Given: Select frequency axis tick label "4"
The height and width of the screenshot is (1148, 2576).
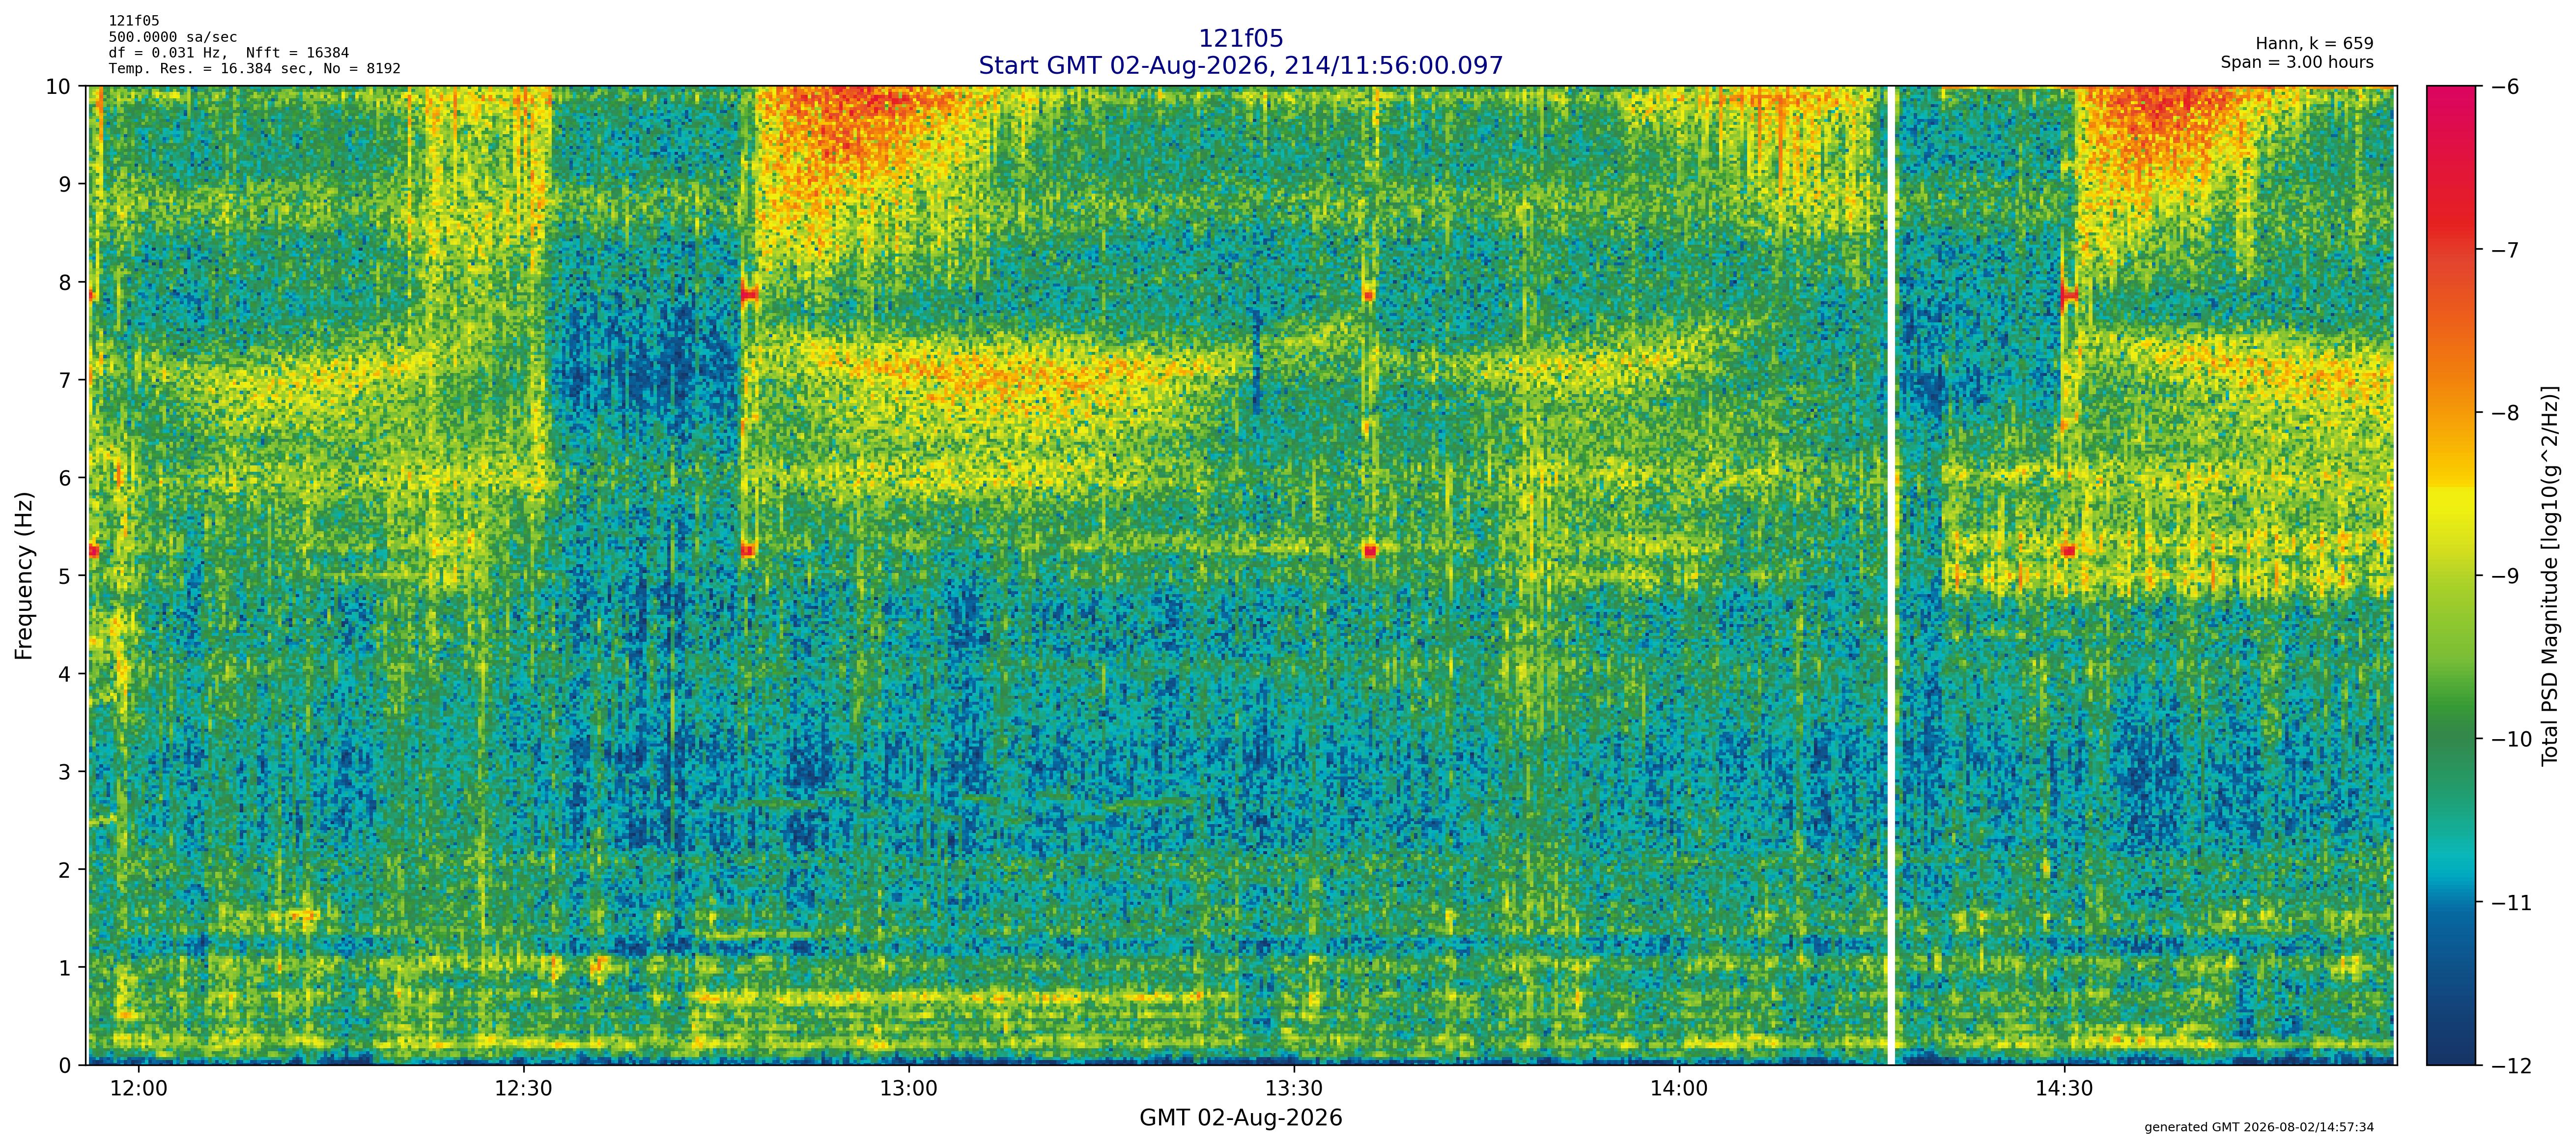Looking at the screenshot, I should 65,674.
